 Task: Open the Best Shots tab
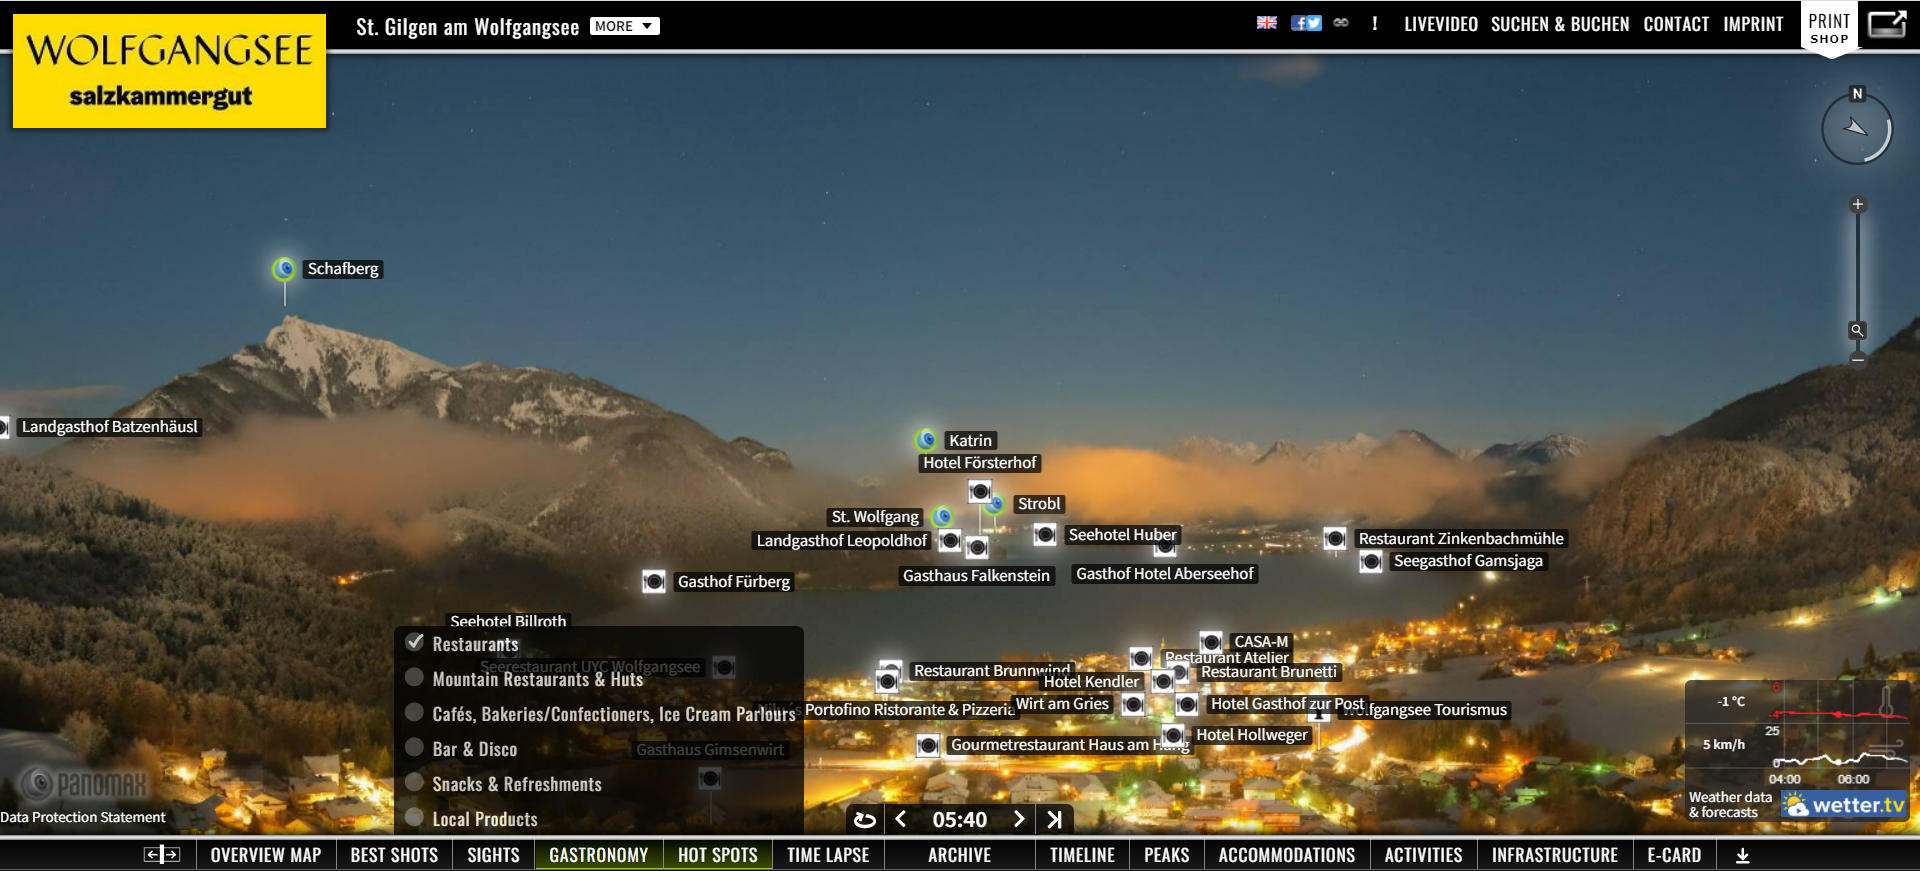point(394,855)
